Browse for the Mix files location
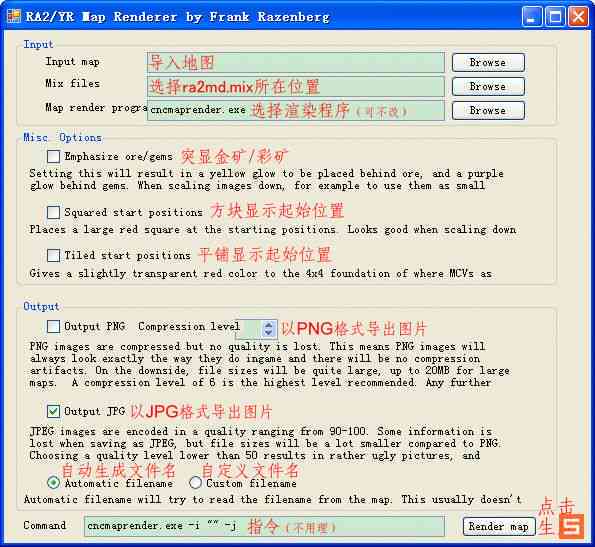Image resolution: width=595 pixels, height=547 pixels. [x=488, y=86]
